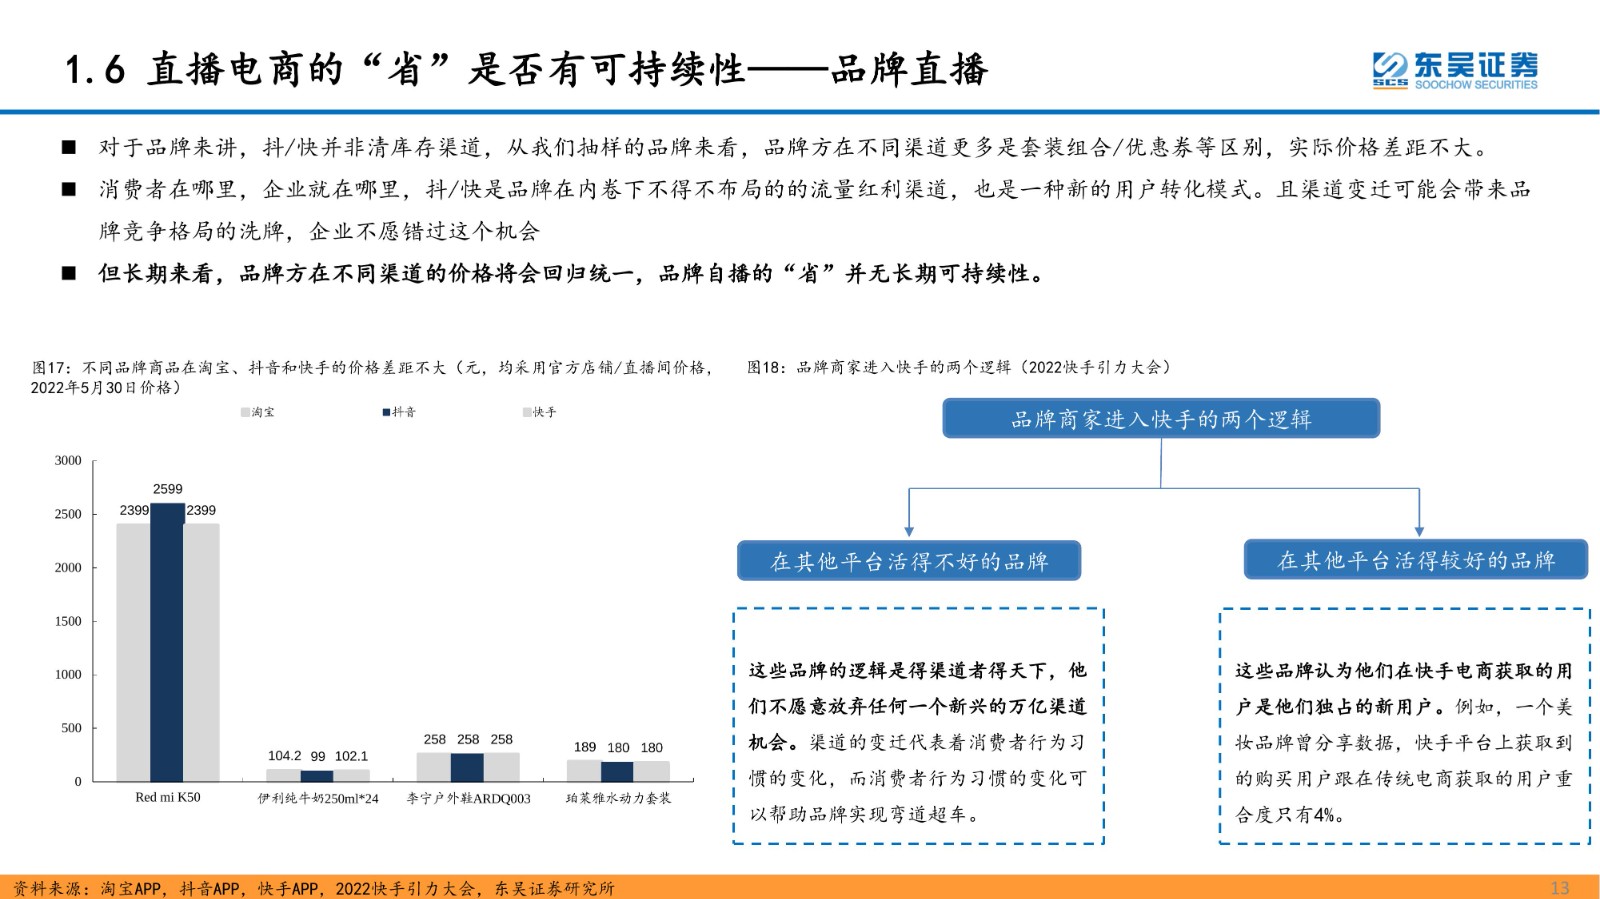Viewport: 1600px width, 899px height.
Task: Click the 淘宝 legend swatch
Action: (245, 412)
